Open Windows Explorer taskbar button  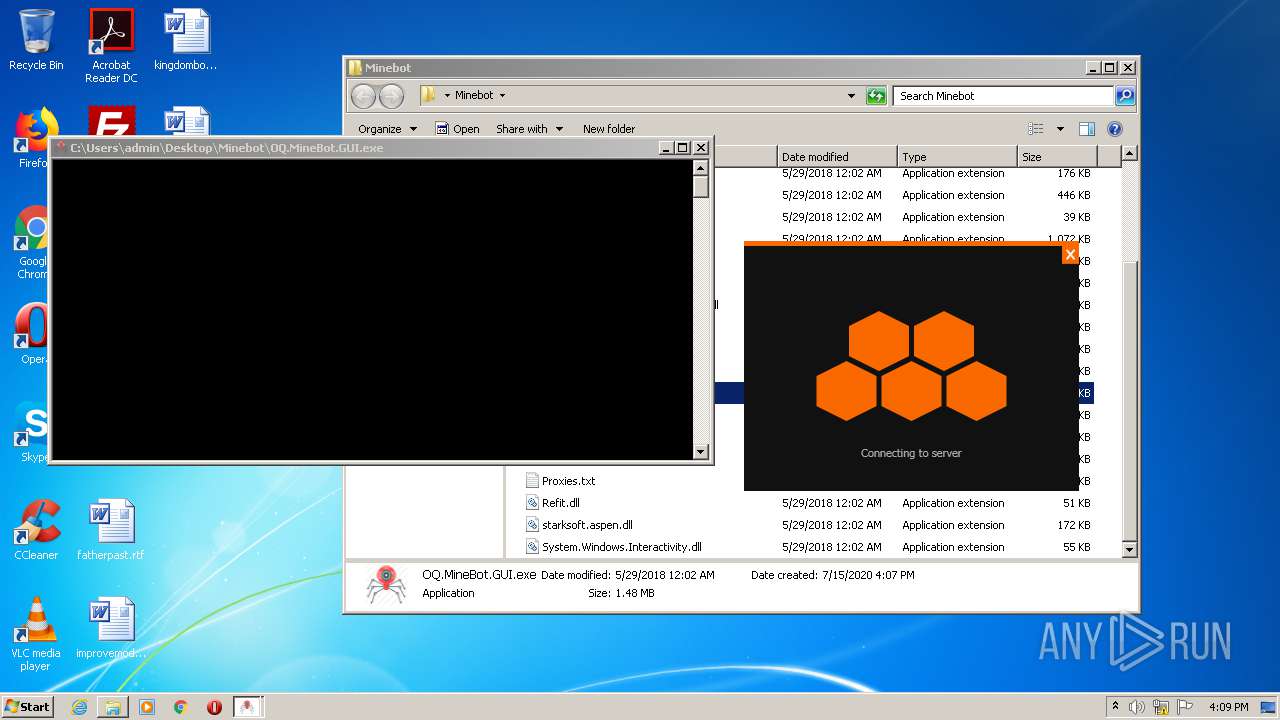113,707
